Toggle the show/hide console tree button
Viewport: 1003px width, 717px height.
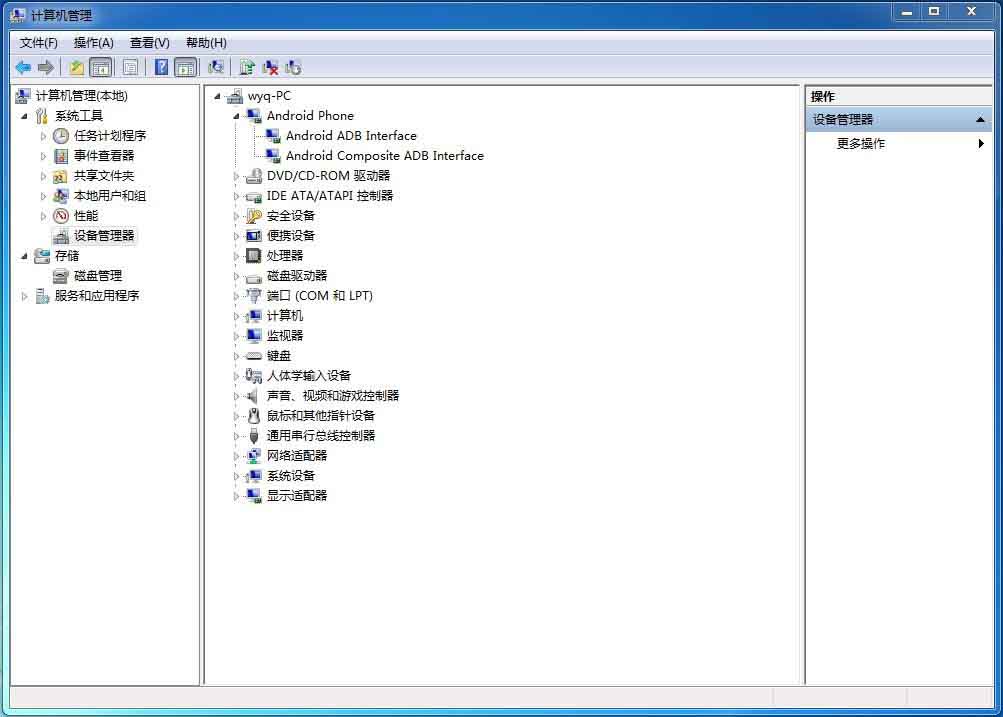pos(100,67)
